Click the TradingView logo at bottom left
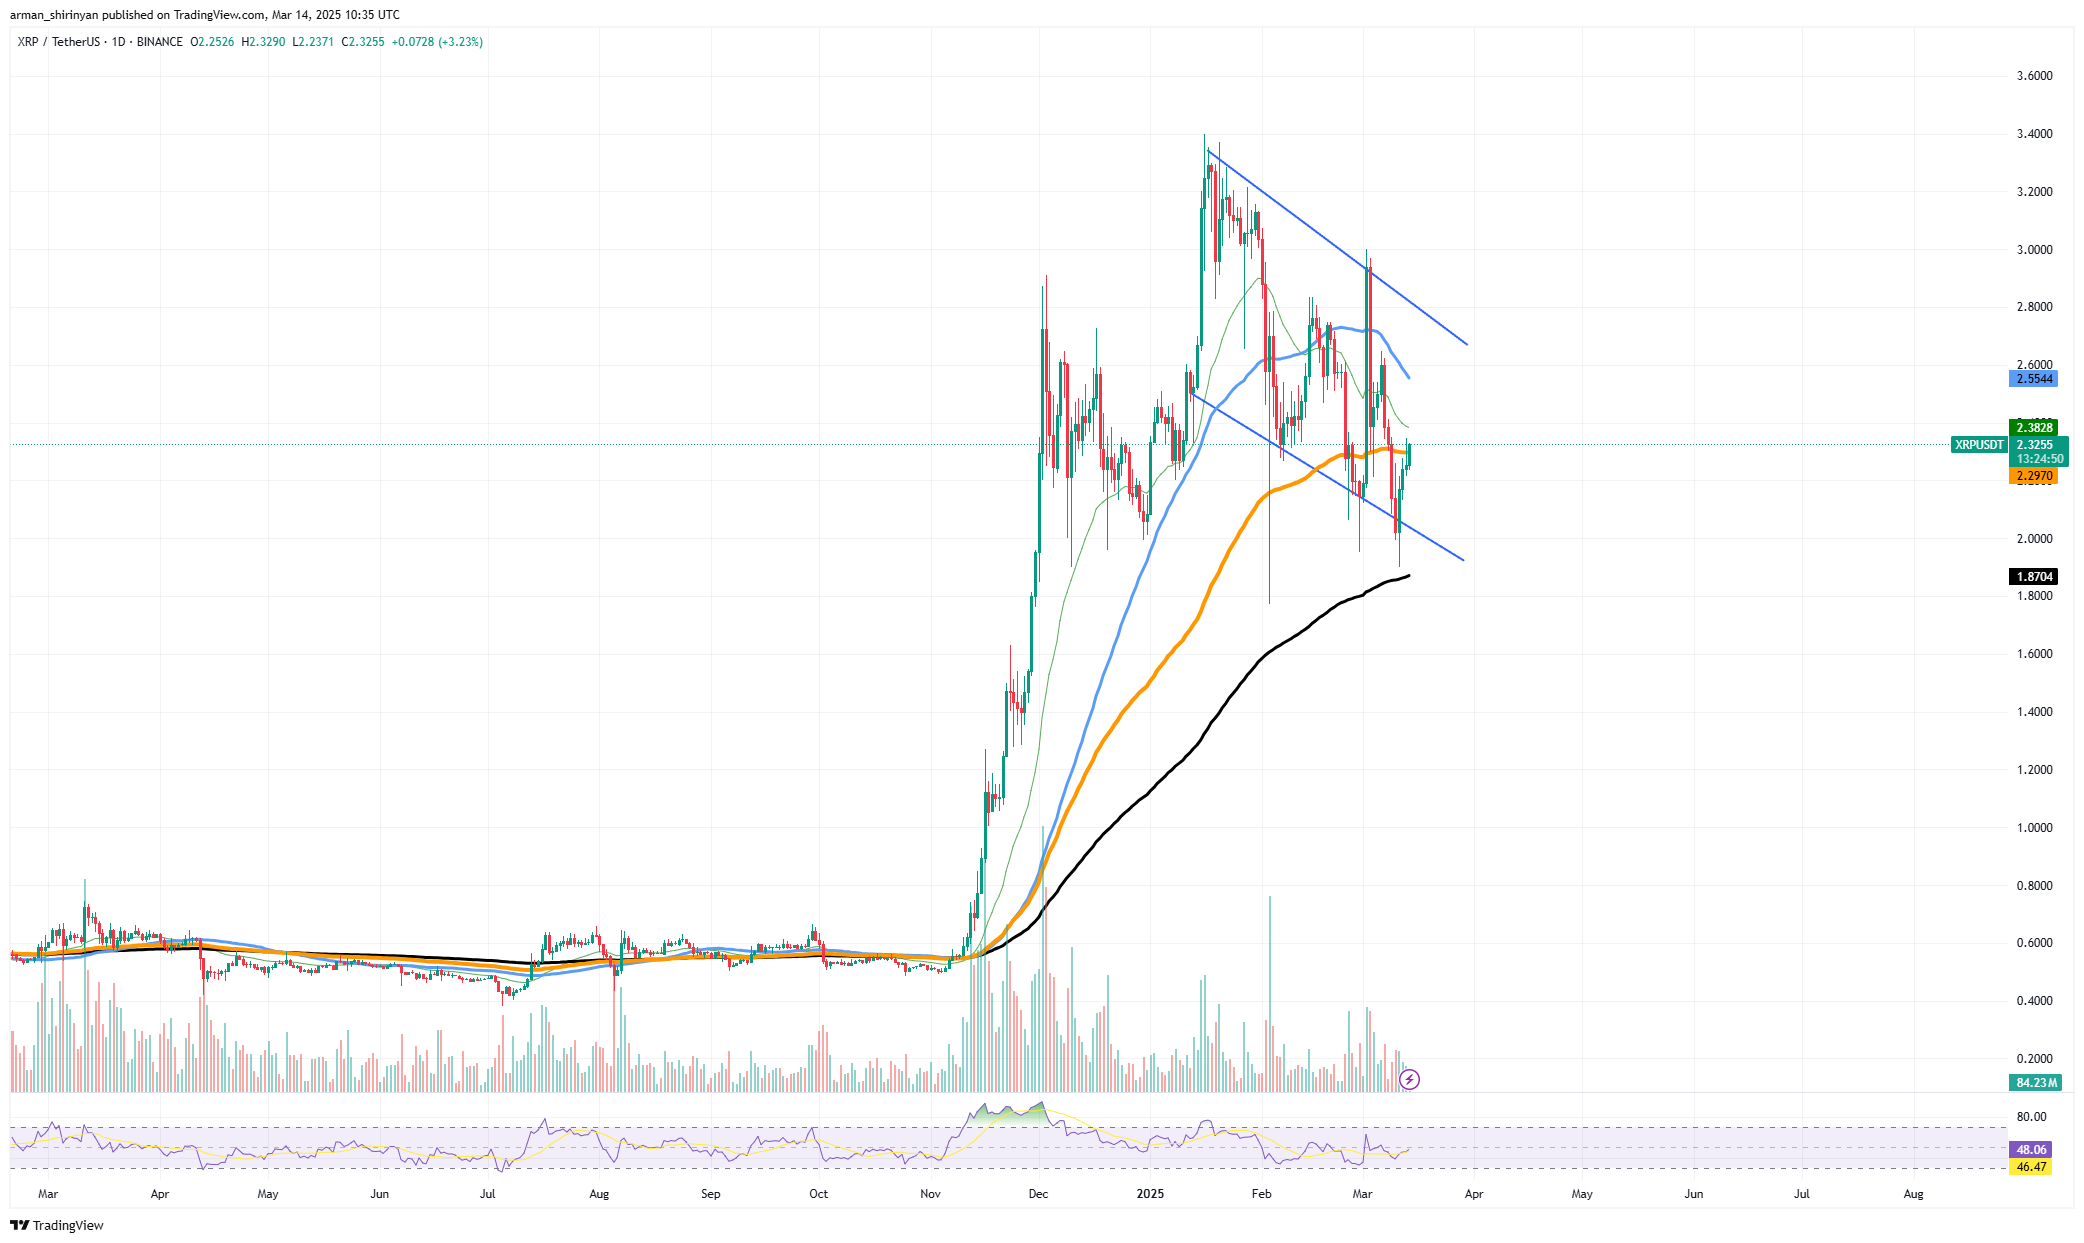The height and width of the screenshot is (1243, 2084). coord(57,1225)
